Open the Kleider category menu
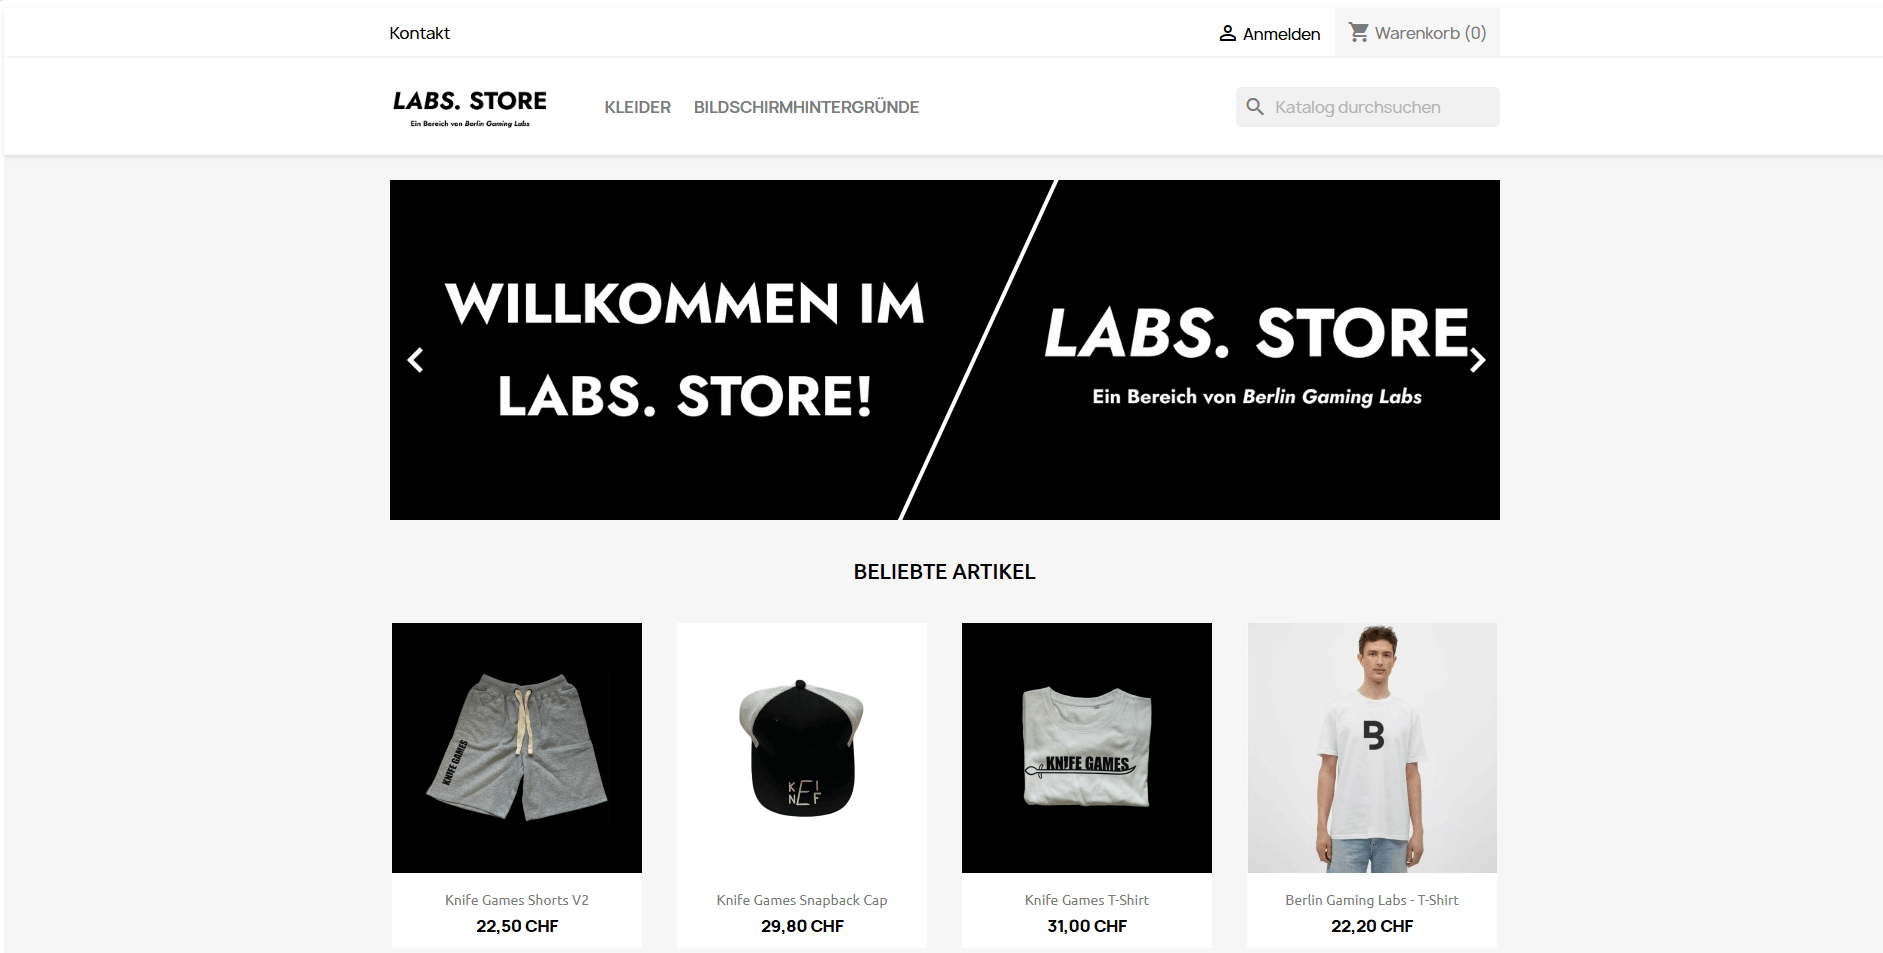Image resolution: width=1883 pixels, height=953 pixels. tap(638, 107)
